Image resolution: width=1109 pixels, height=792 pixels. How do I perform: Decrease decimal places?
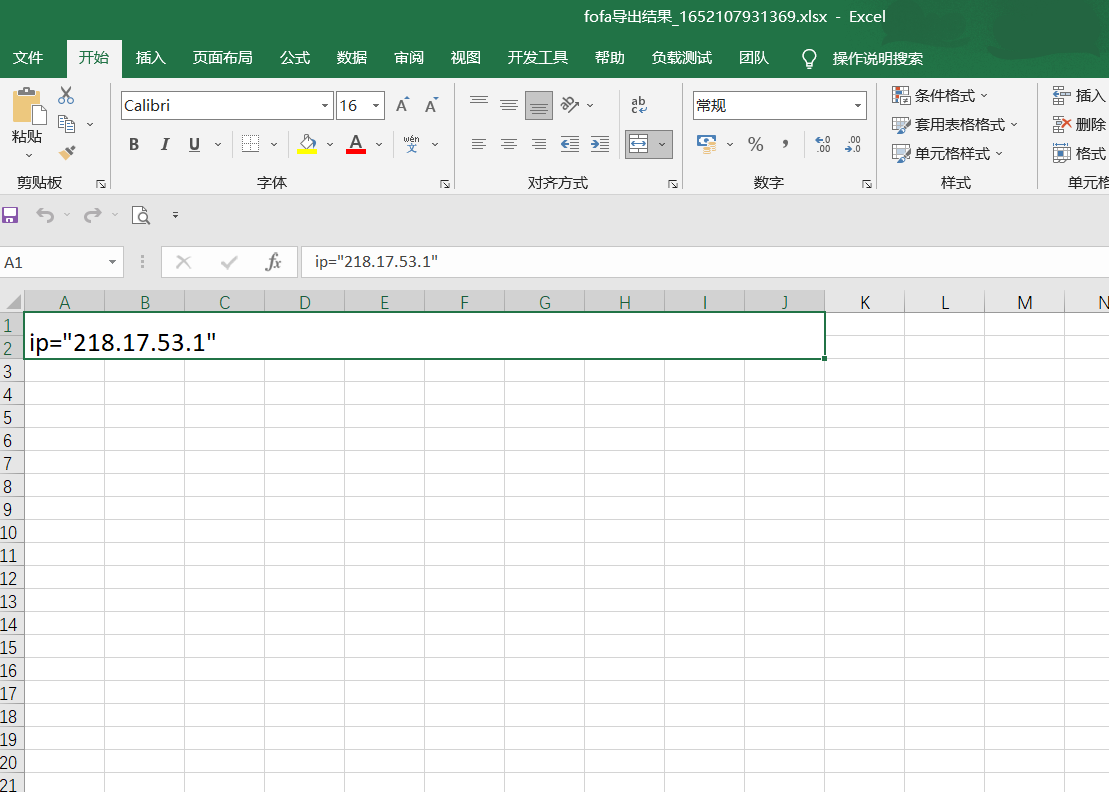pyautogui.click(x=853, y=144)
